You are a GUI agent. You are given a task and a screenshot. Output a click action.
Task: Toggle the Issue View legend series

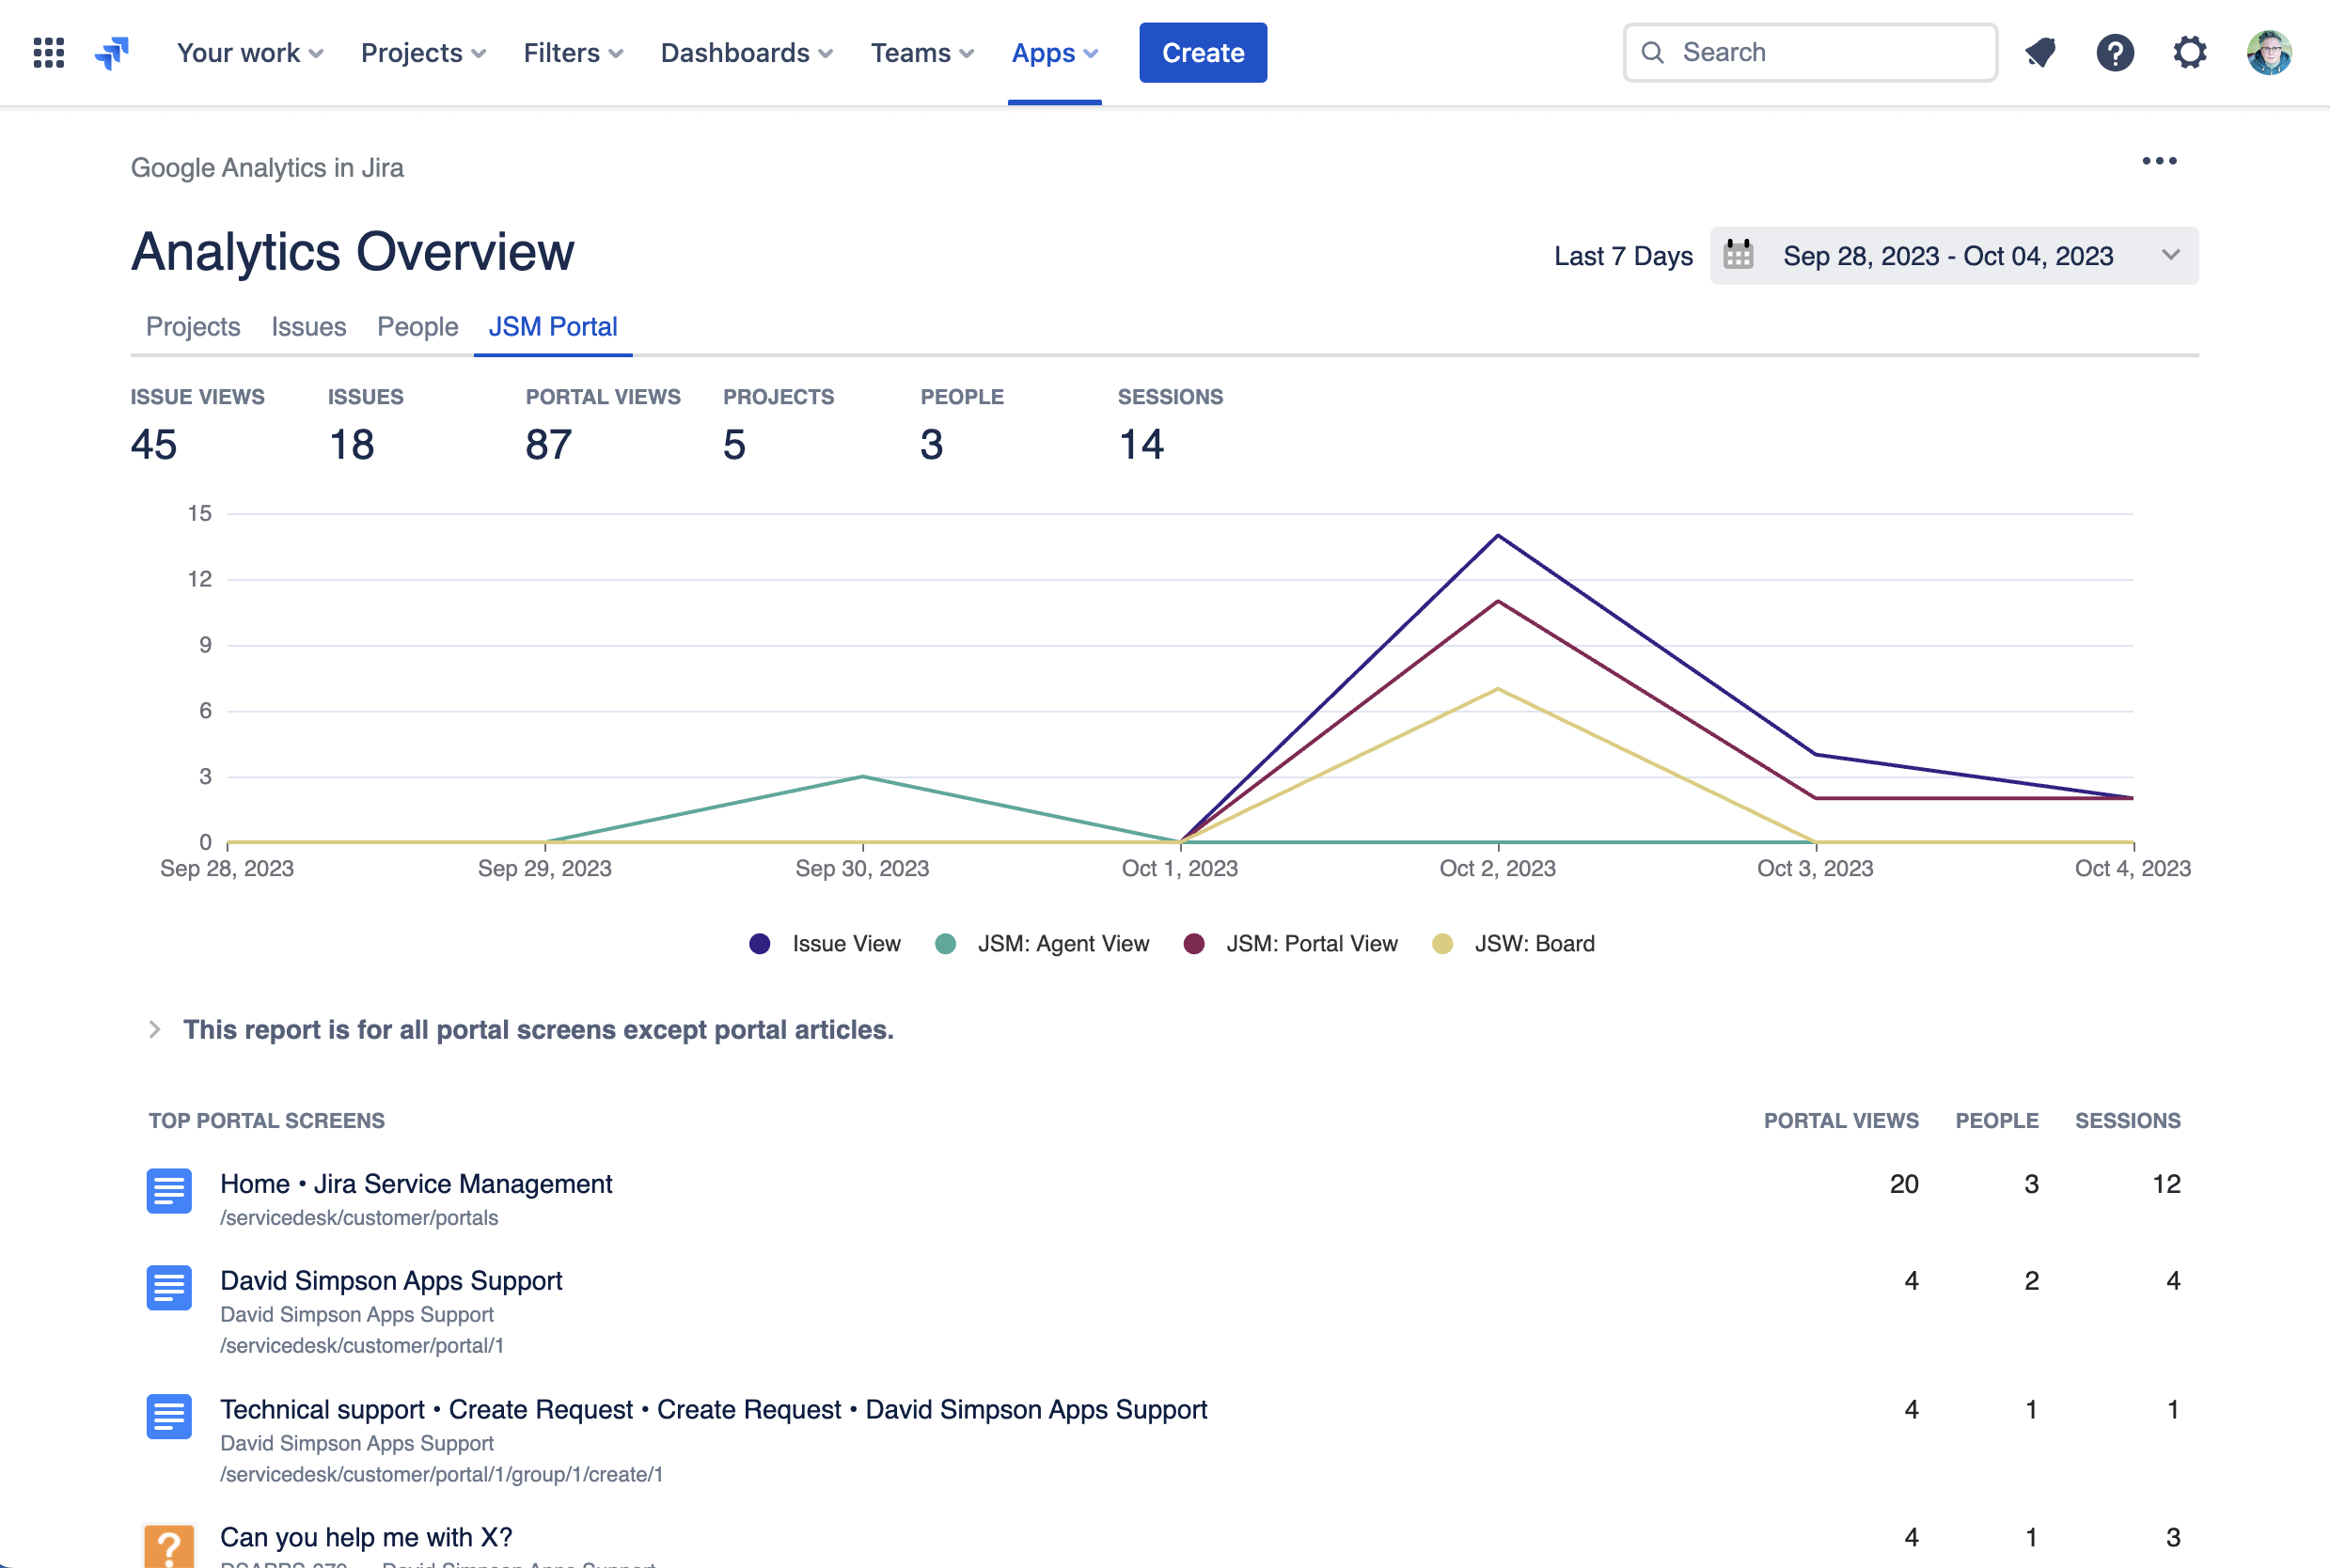(x=760, y=944)
